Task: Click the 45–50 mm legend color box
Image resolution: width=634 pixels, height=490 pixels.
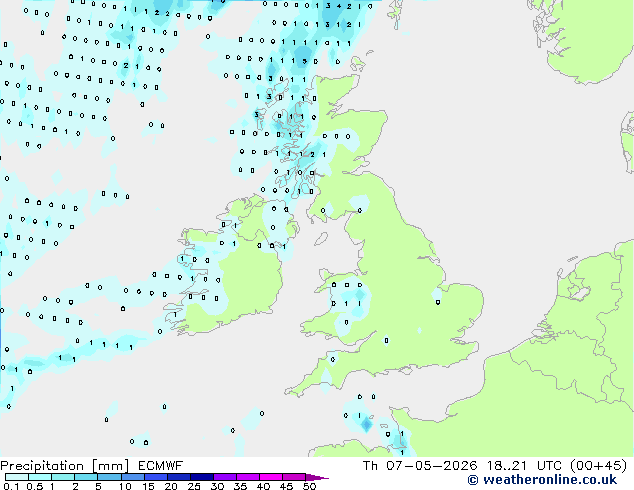Action: [x=294, y=477]
